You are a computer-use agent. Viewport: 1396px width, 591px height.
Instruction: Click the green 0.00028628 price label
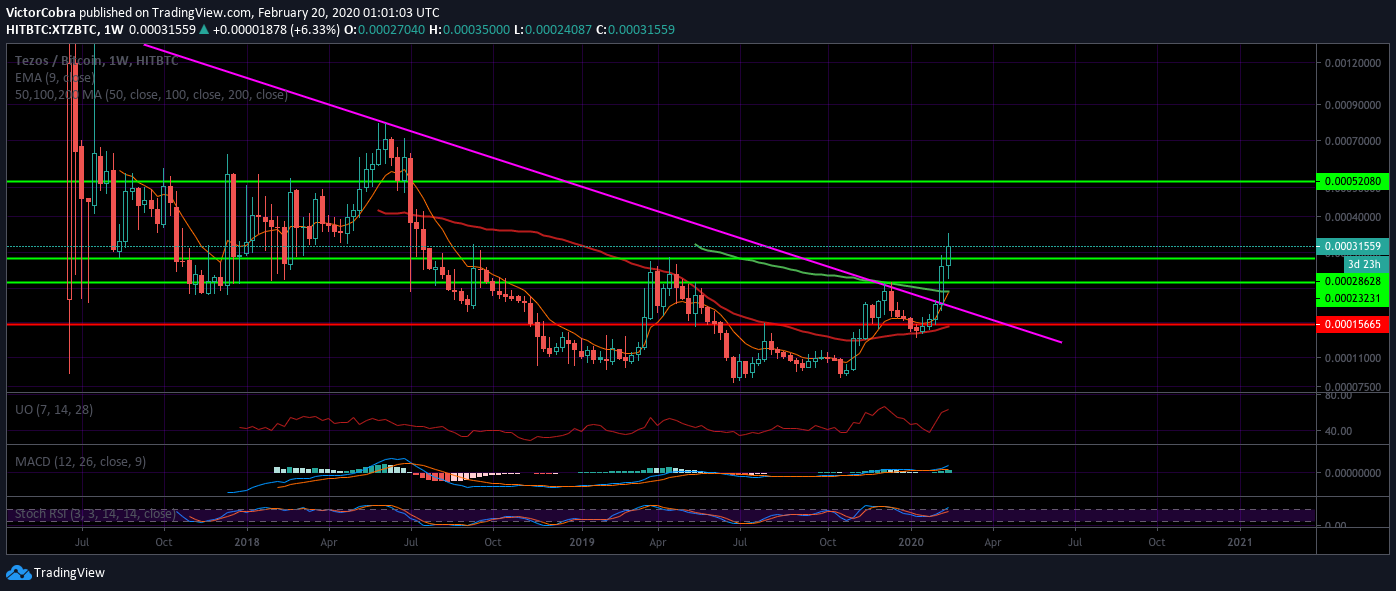click(1352, 283)
